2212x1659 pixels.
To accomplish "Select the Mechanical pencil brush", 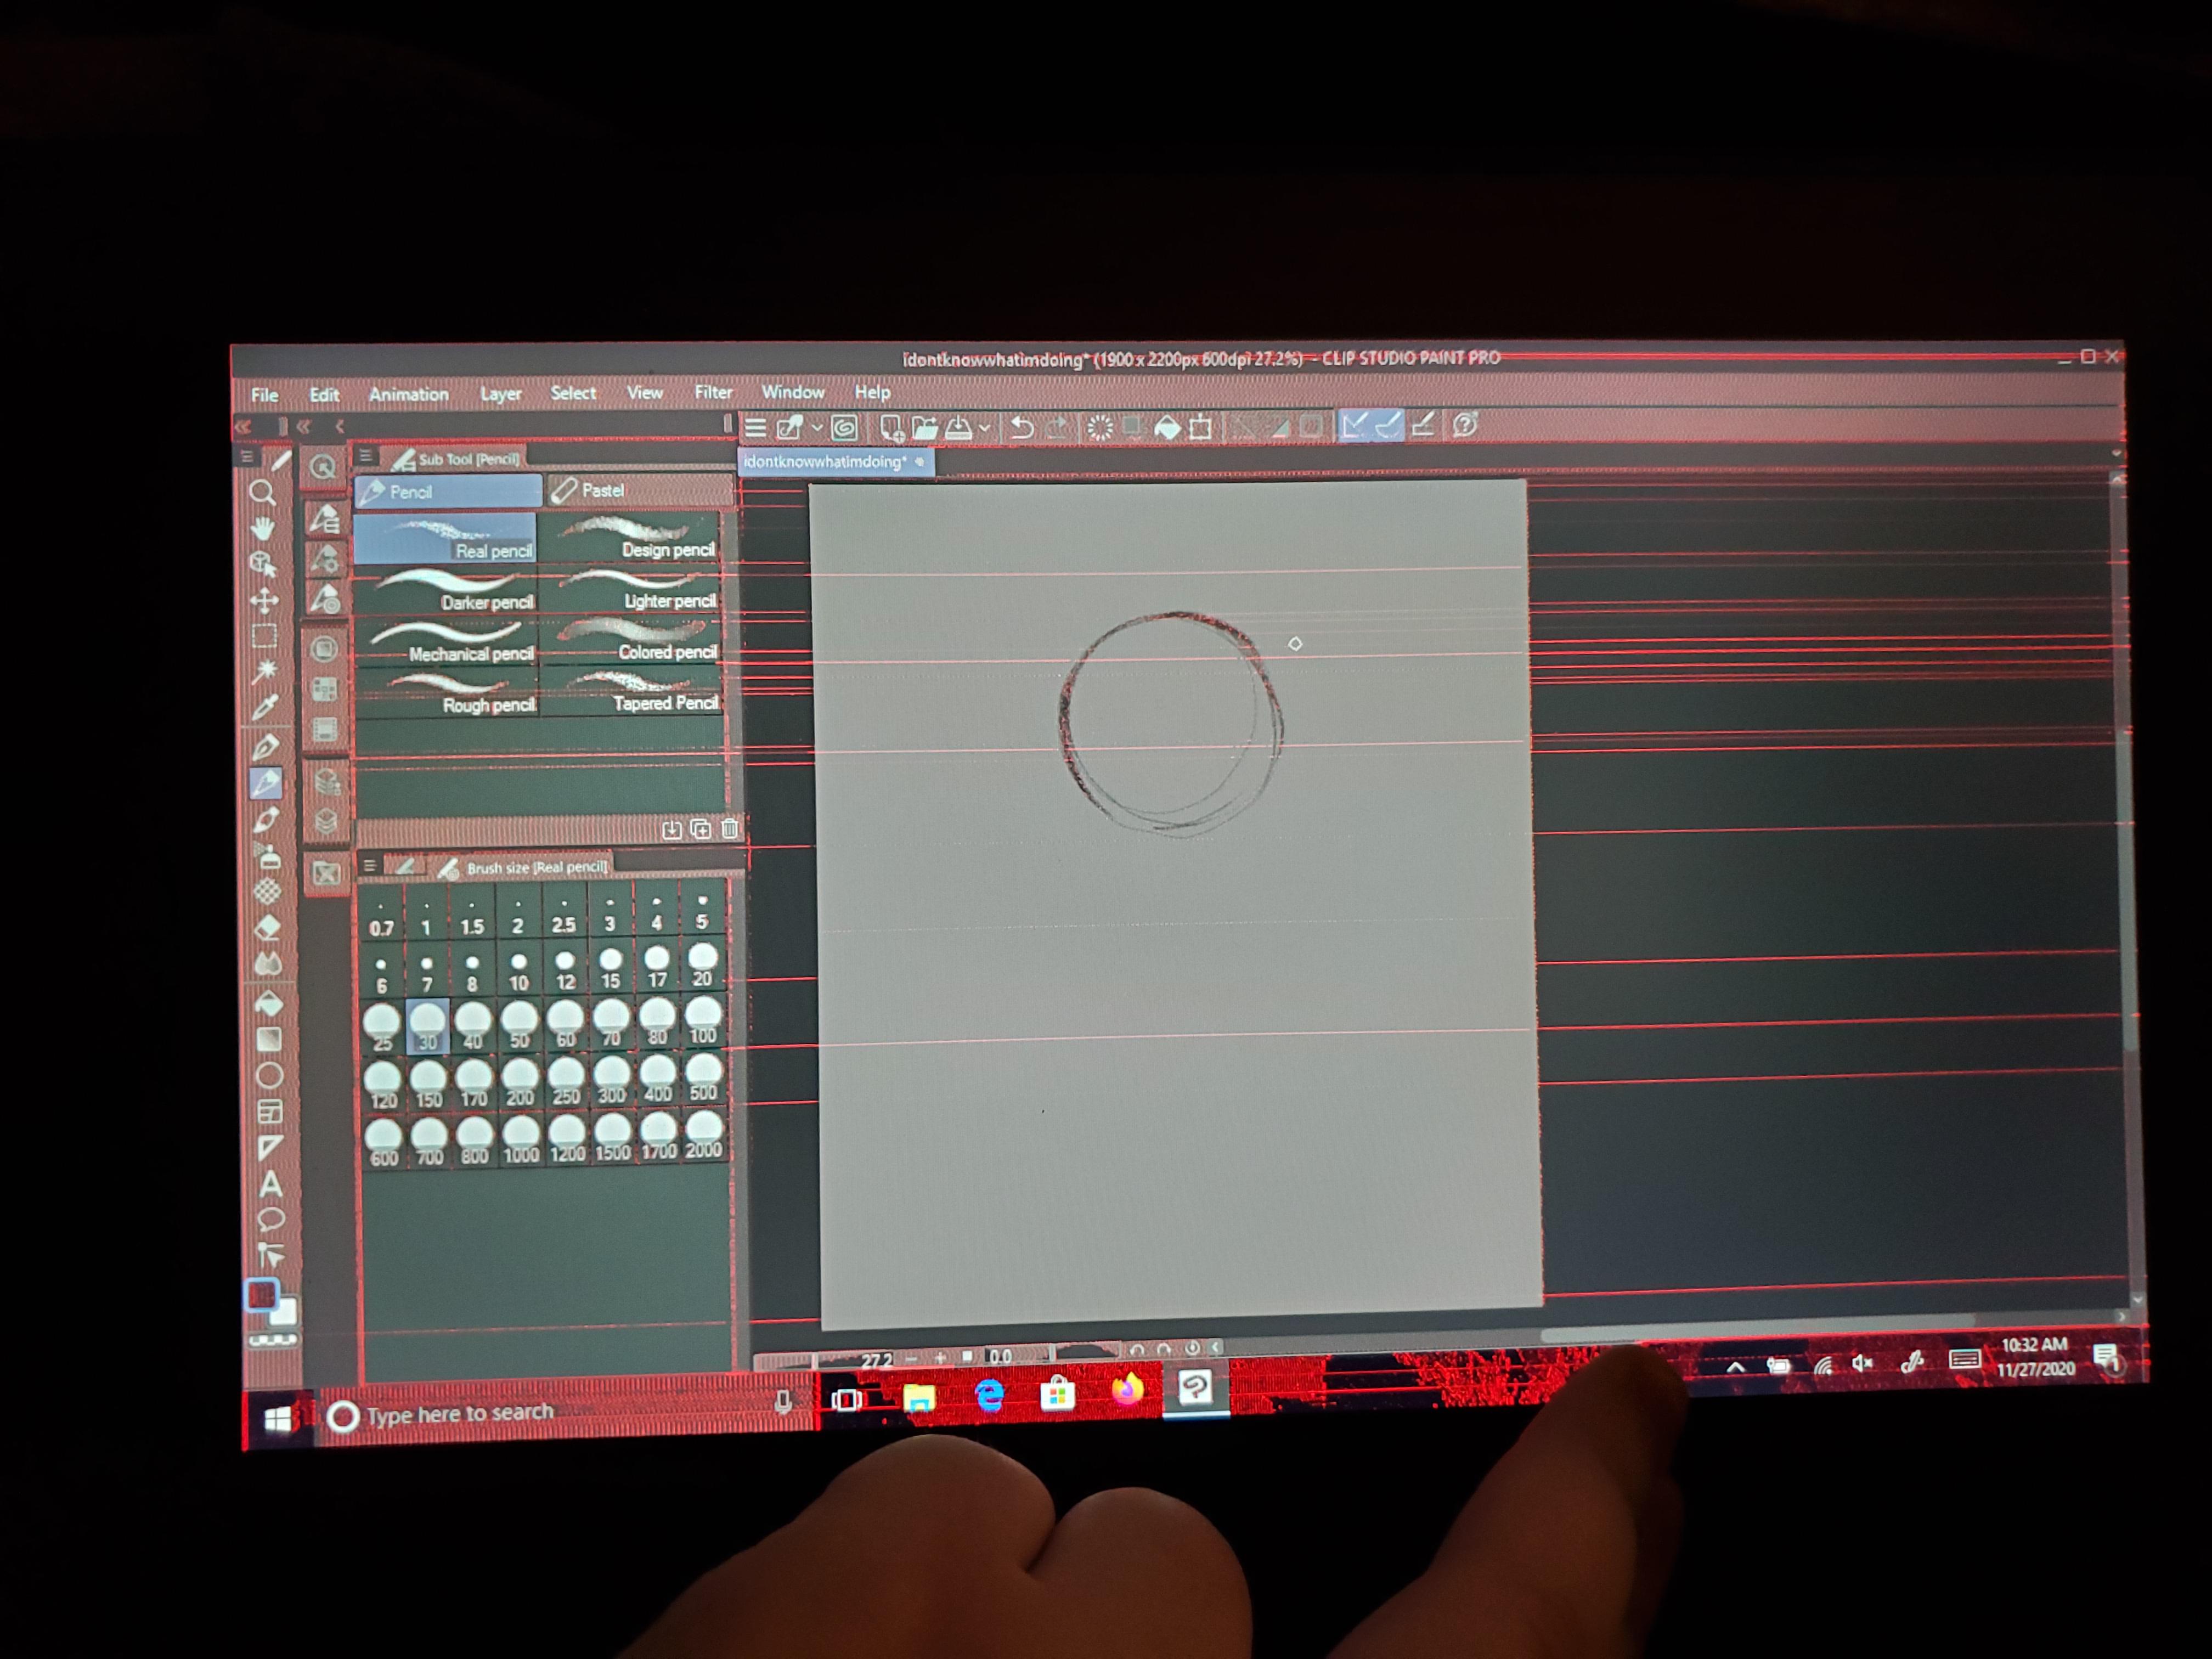I will click(x=447, y=642).
